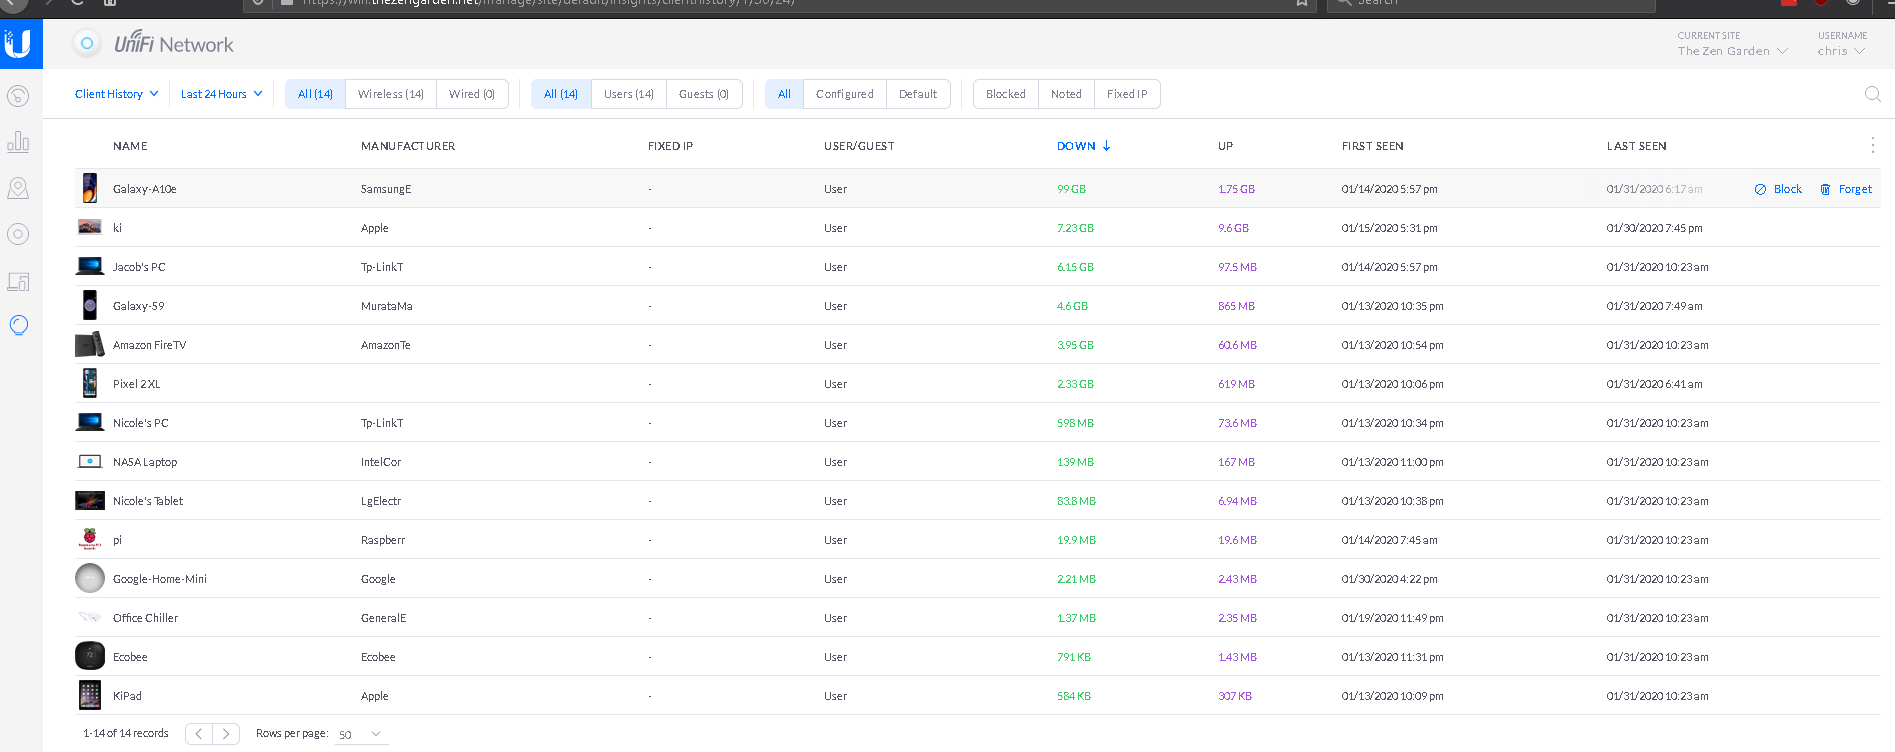Filter by Wired (0) clients
1895x752 pixels.
472,94
